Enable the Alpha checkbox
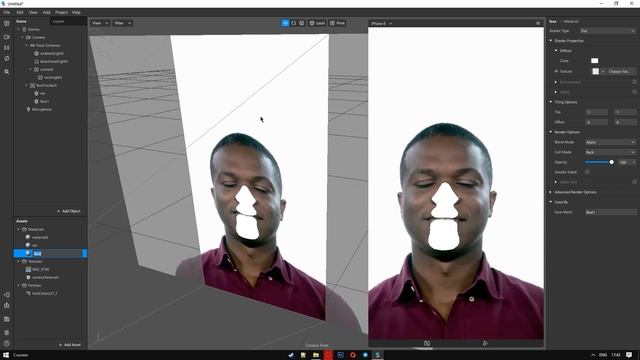 tap(634, 92)
